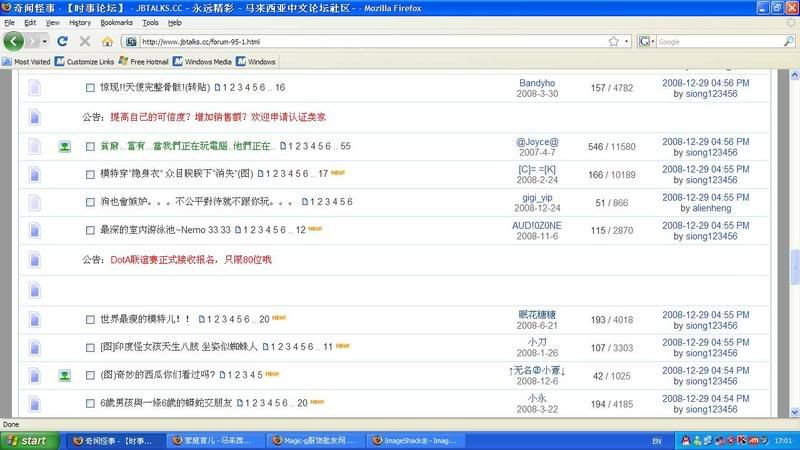Go to the Home page icon
The width and height of the screenshot is (800, 450).
tap(107, 41)
